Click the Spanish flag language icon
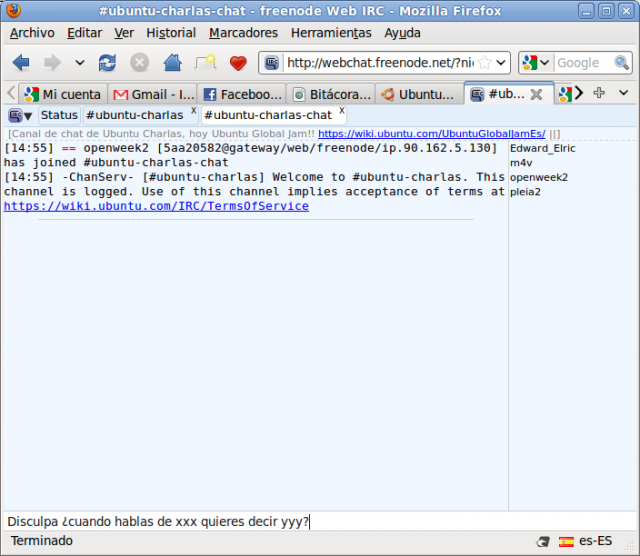Image resolution: width=640 pixels, height=556 pixels. click(566, 541)
